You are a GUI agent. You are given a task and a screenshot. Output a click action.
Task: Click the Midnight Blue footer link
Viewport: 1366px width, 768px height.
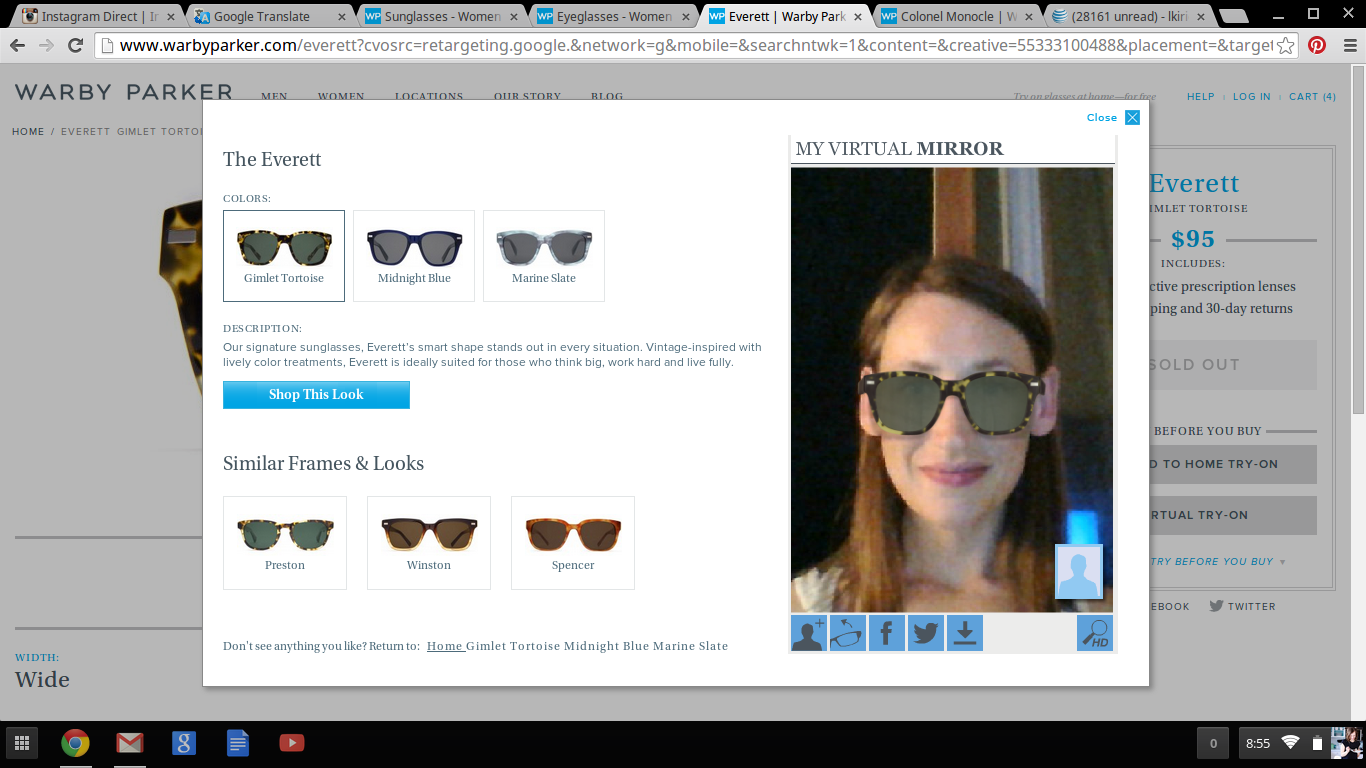coord(607,646)
